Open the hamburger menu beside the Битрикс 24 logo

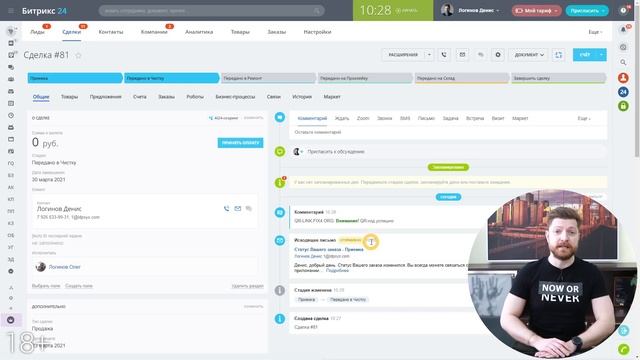pyautogui.click(x=11, y=11)
